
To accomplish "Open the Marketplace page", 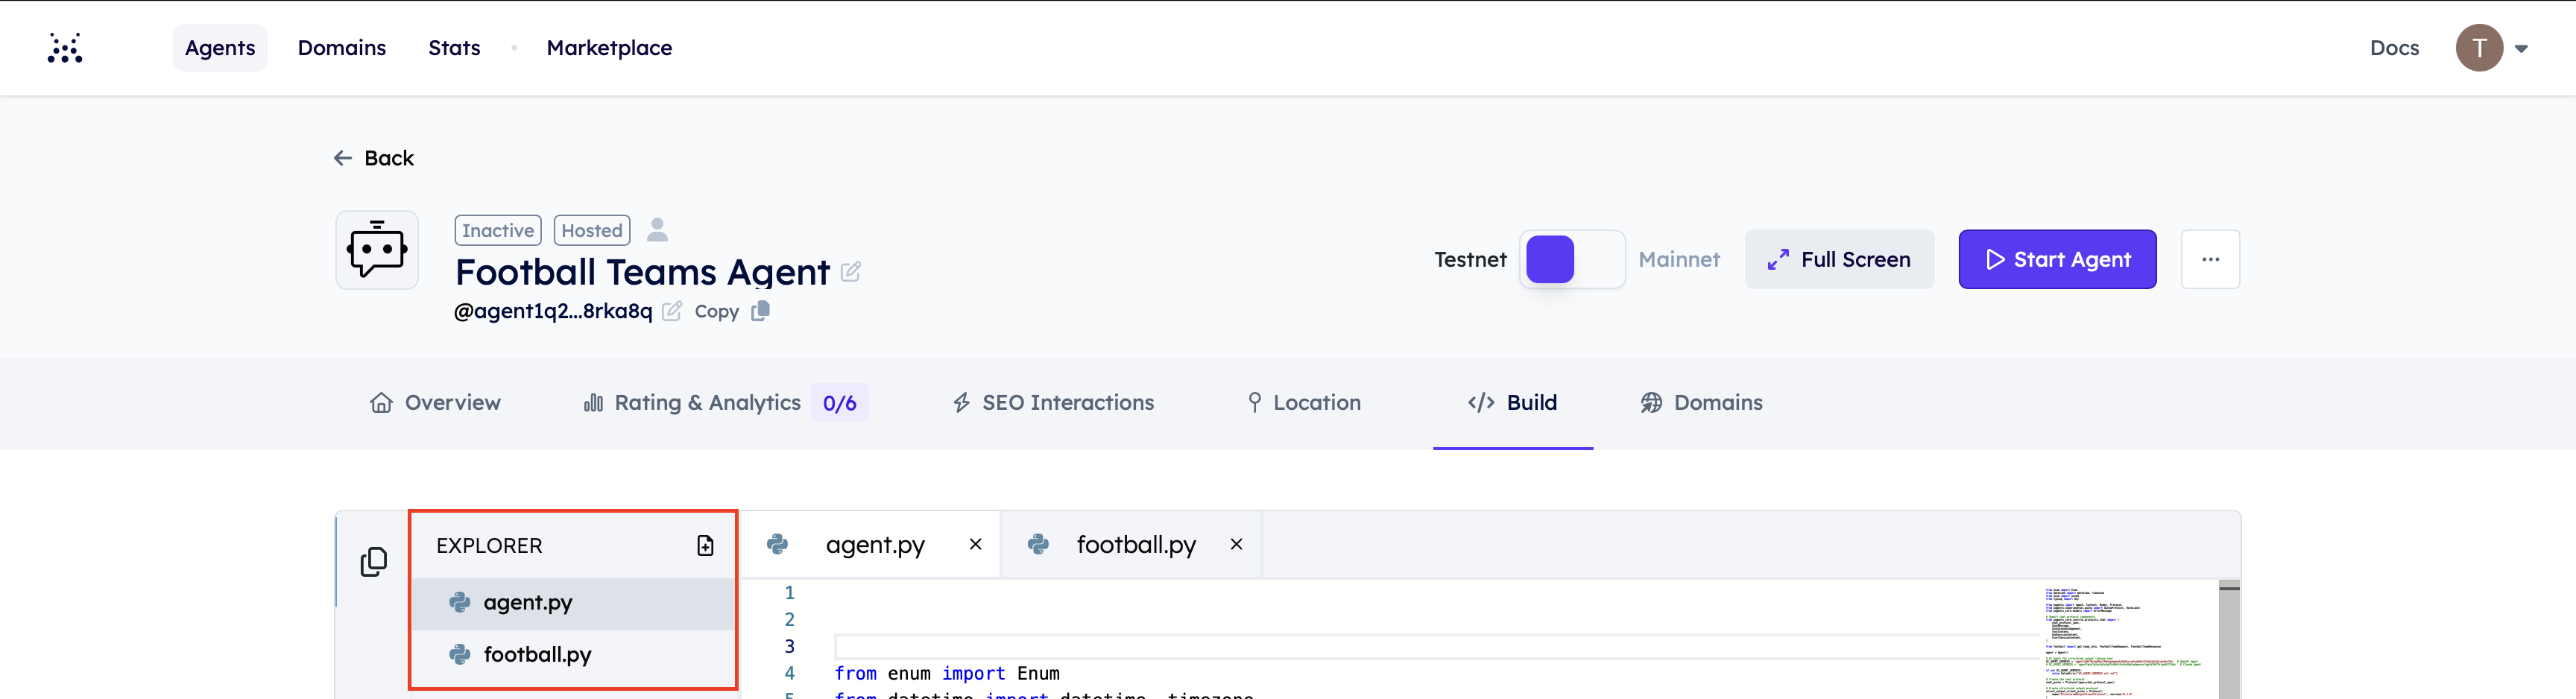I will point(609,48).
